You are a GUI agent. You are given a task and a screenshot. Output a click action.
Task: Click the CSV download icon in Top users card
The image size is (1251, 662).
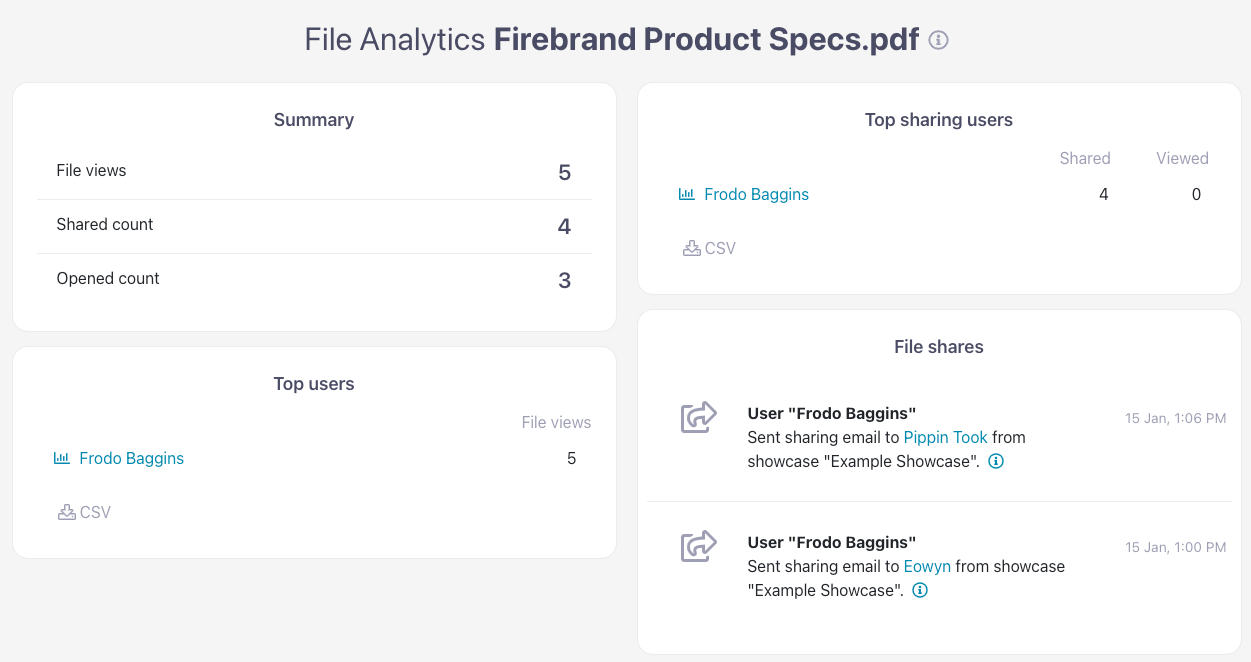pos(65,512)
